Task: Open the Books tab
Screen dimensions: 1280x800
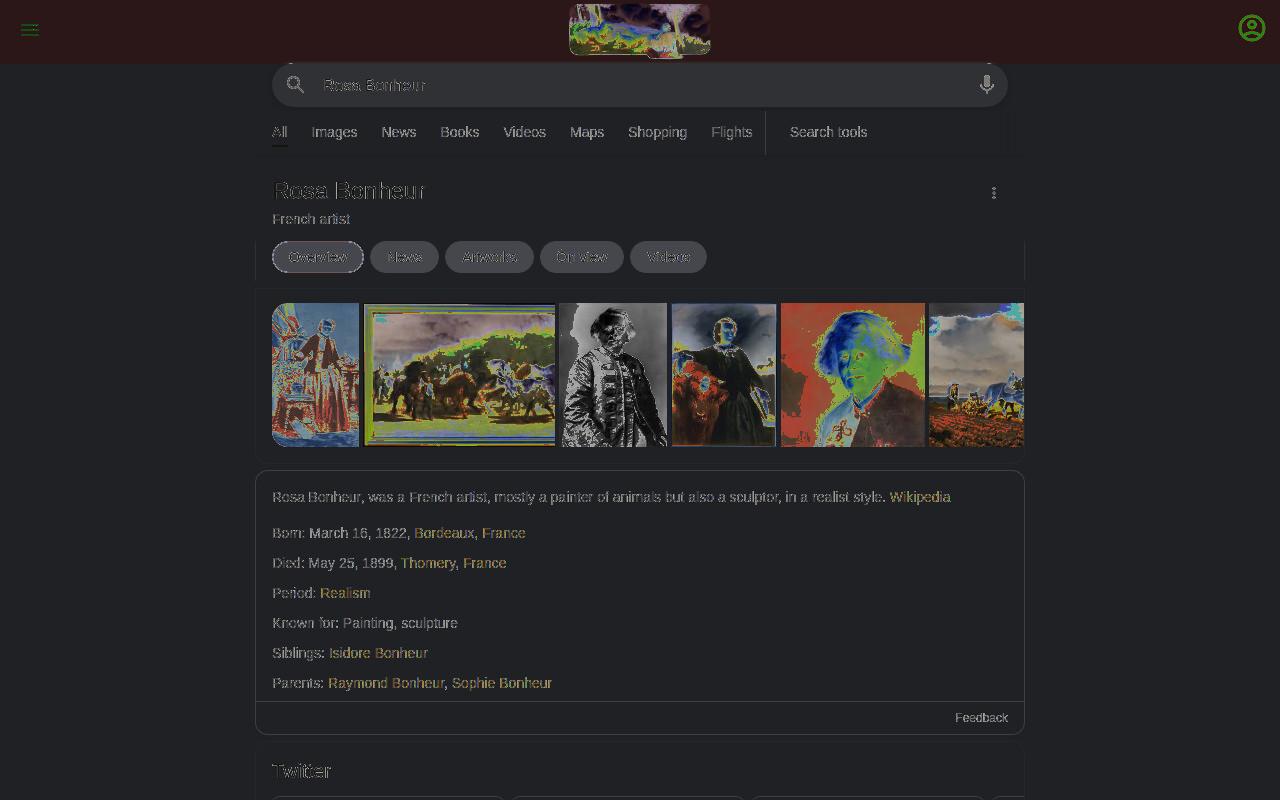Action: (x=460, y=132)
